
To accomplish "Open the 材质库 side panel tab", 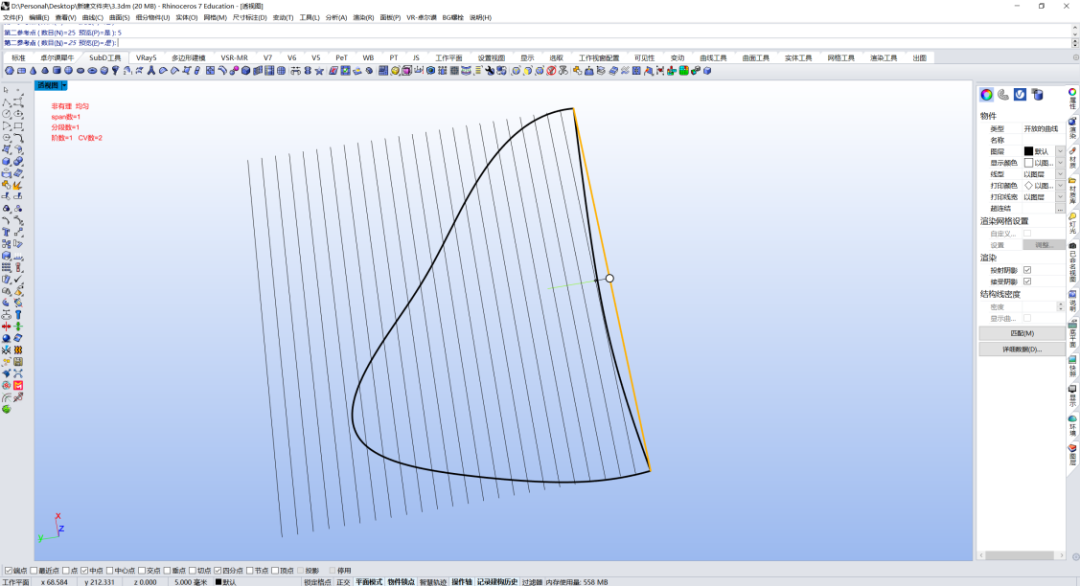I will click(1072, 191).
